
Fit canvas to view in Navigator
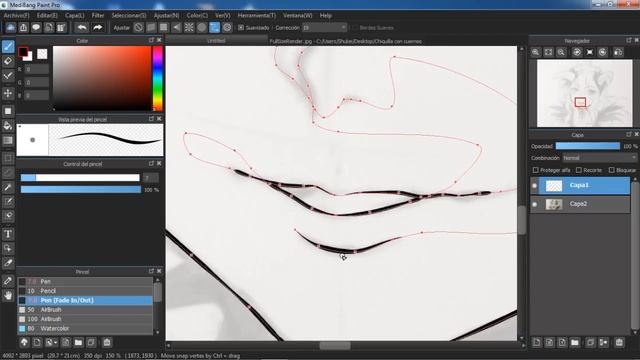[x=549, y=52]
